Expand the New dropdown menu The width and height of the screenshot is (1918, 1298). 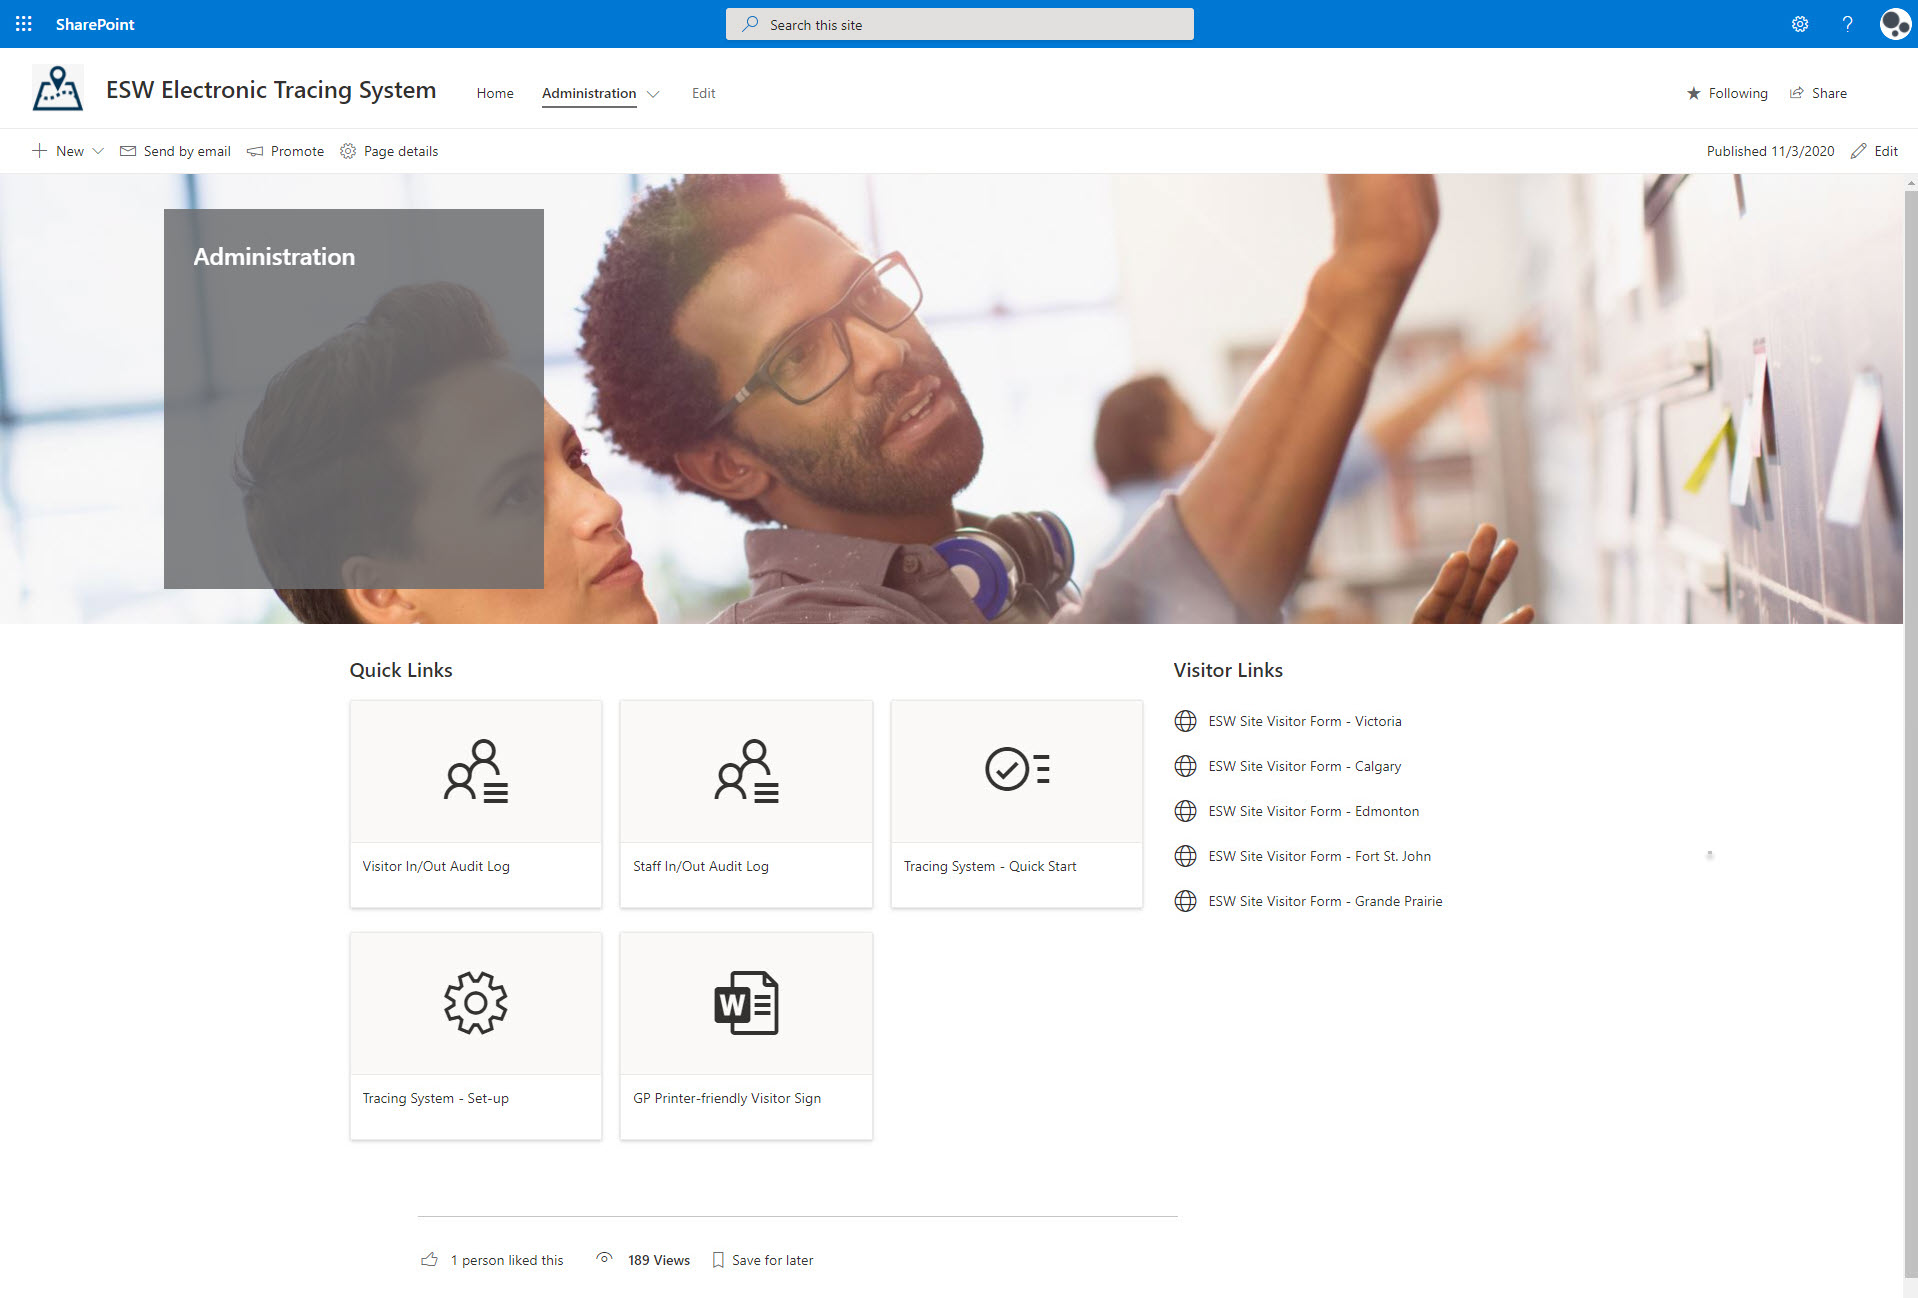point(98,151)
